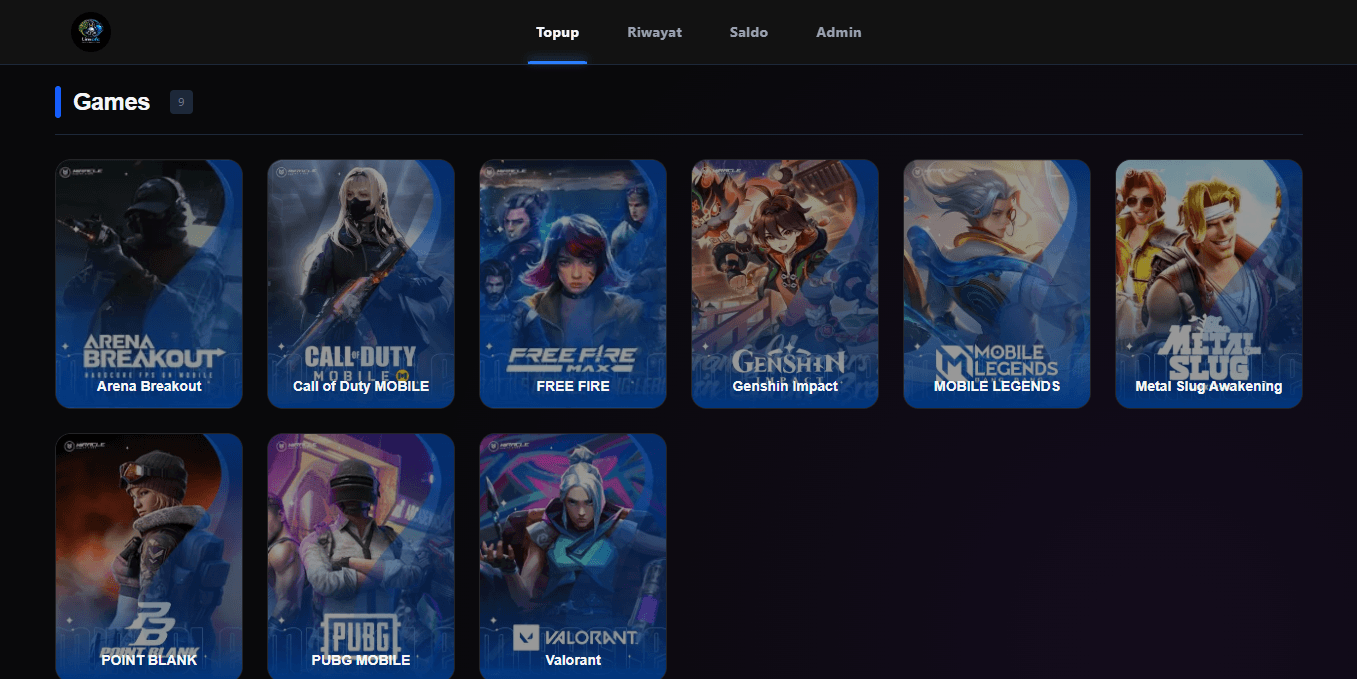The image size is (1357, 679).
Task: Select the Valorant game card
Action: 573,556
